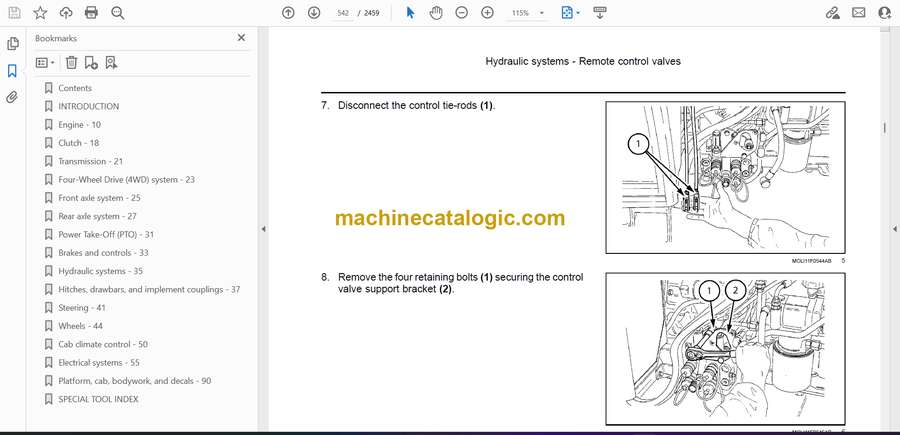Image resolution: width=900 pixels, height=435 pixels.
Task: Open the INTRODUCTION bookmark
Action: click(x=88, y=107)
